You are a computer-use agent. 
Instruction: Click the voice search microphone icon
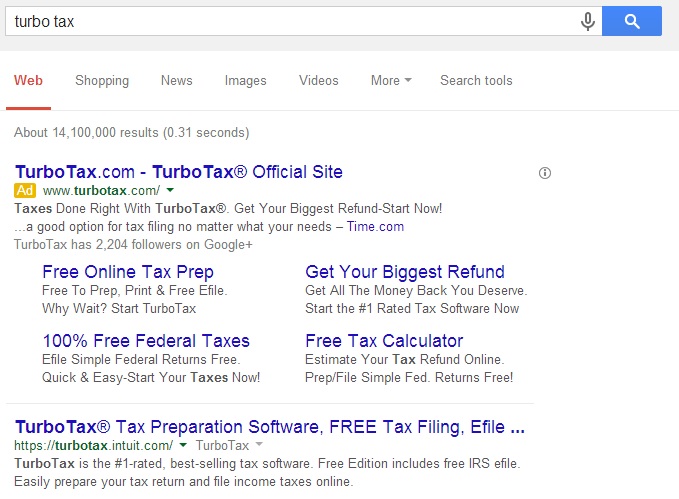[588, 21]
